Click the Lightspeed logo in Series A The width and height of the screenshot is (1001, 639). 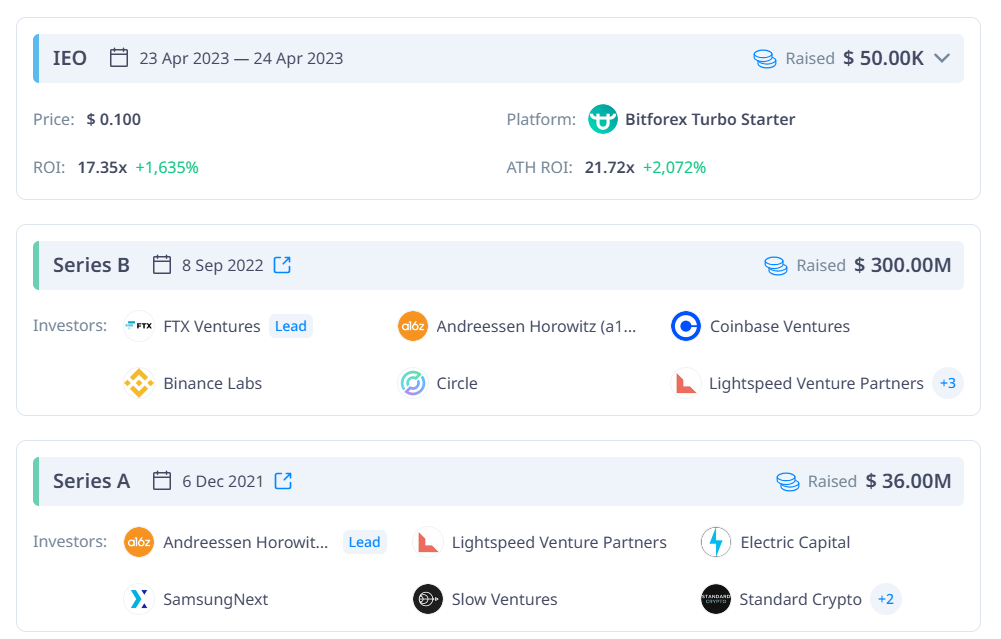pyautogui.click(x=428, y=542)
